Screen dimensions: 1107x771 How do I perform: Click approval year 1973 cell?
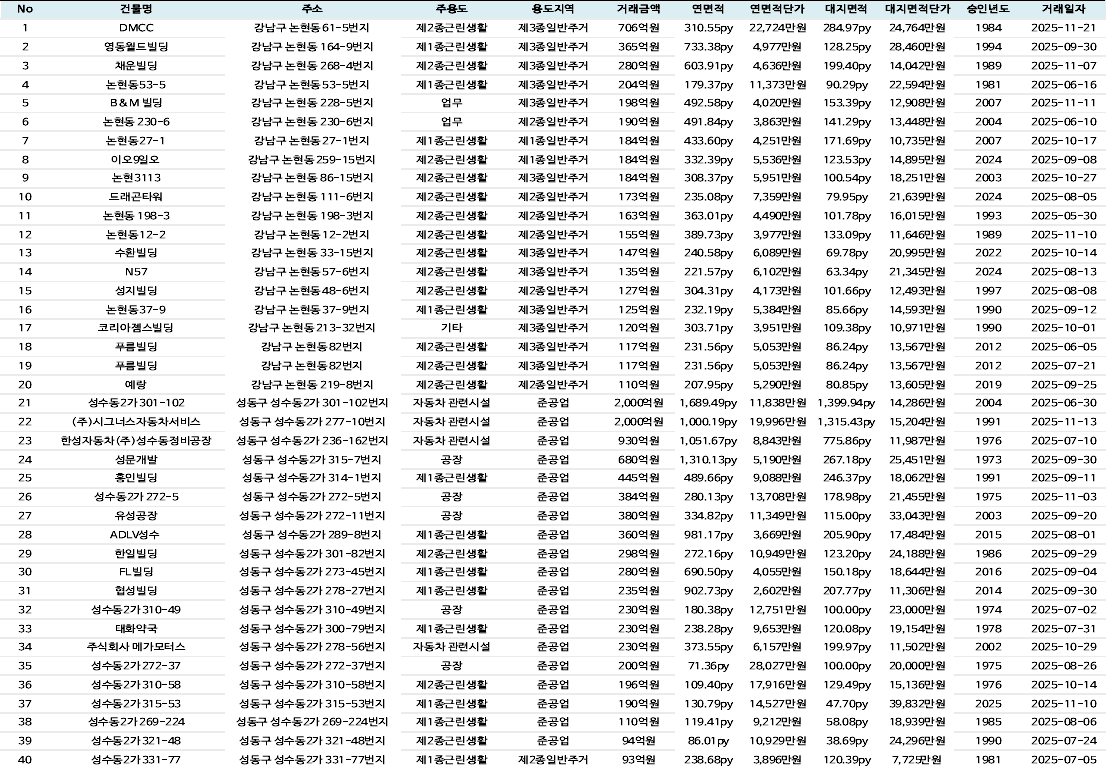988,460
